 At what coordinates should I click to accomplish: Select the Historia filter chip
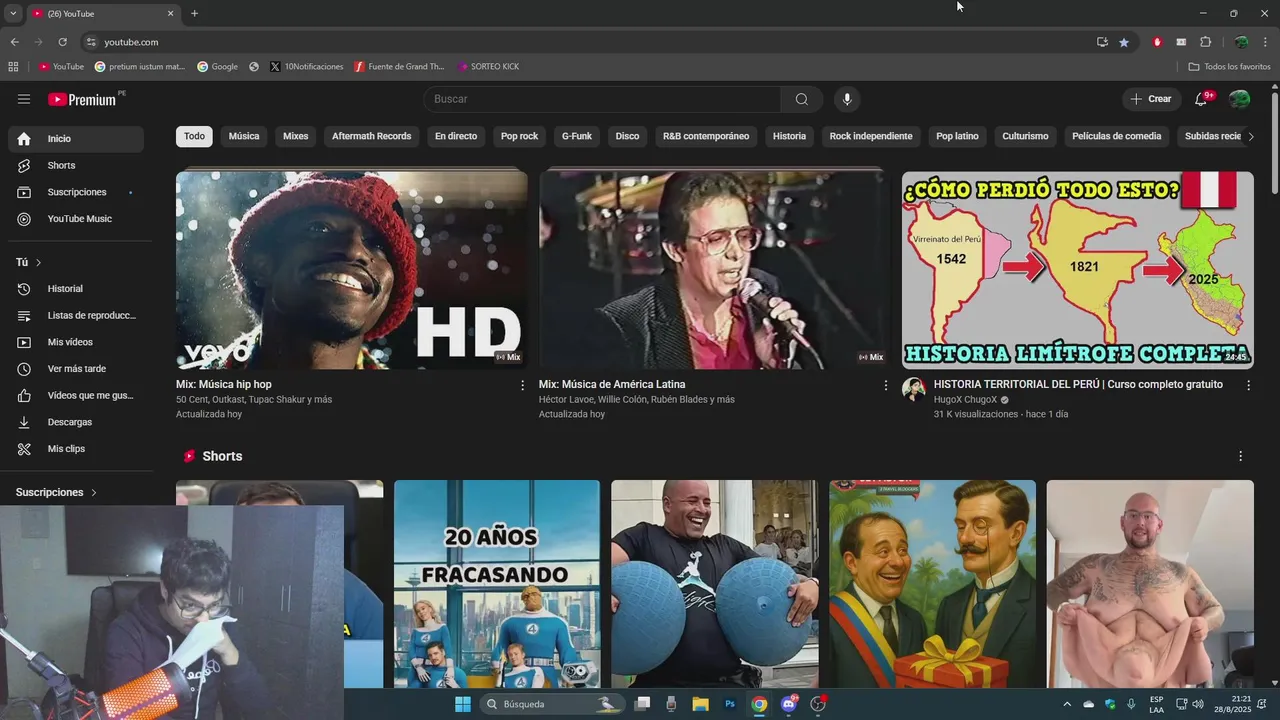[x=789, y=136]
